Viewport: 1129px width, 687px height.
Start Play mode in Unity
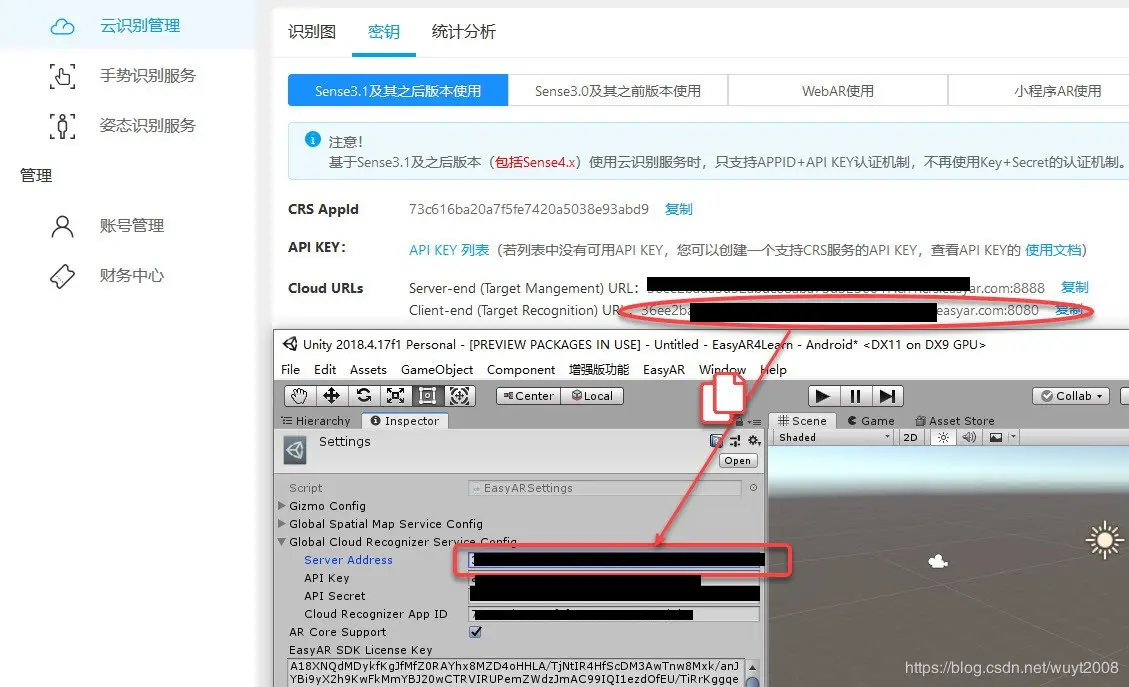(x=823, y=396)
